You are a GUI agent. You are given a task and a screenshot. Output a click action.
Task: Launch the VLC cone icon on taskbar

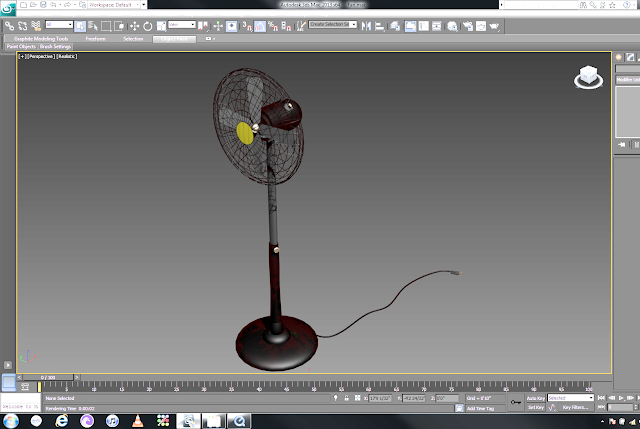click(x=138, y=420)
